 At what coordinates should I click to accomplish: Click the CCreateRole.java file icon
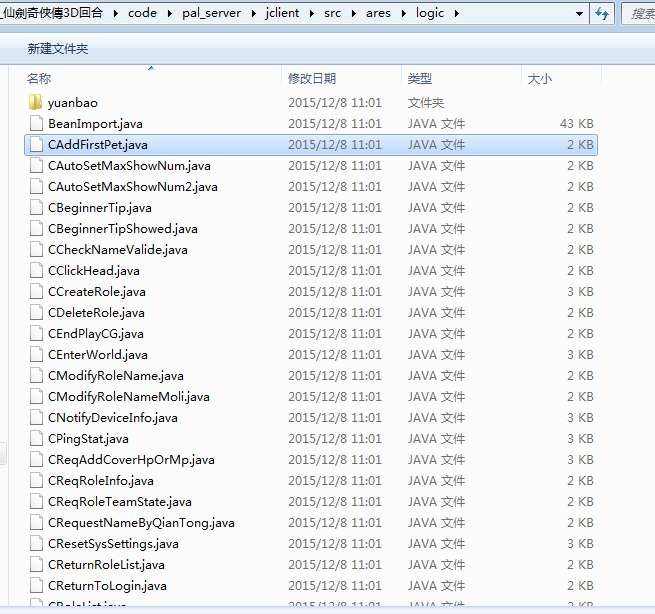click(36, 292)
